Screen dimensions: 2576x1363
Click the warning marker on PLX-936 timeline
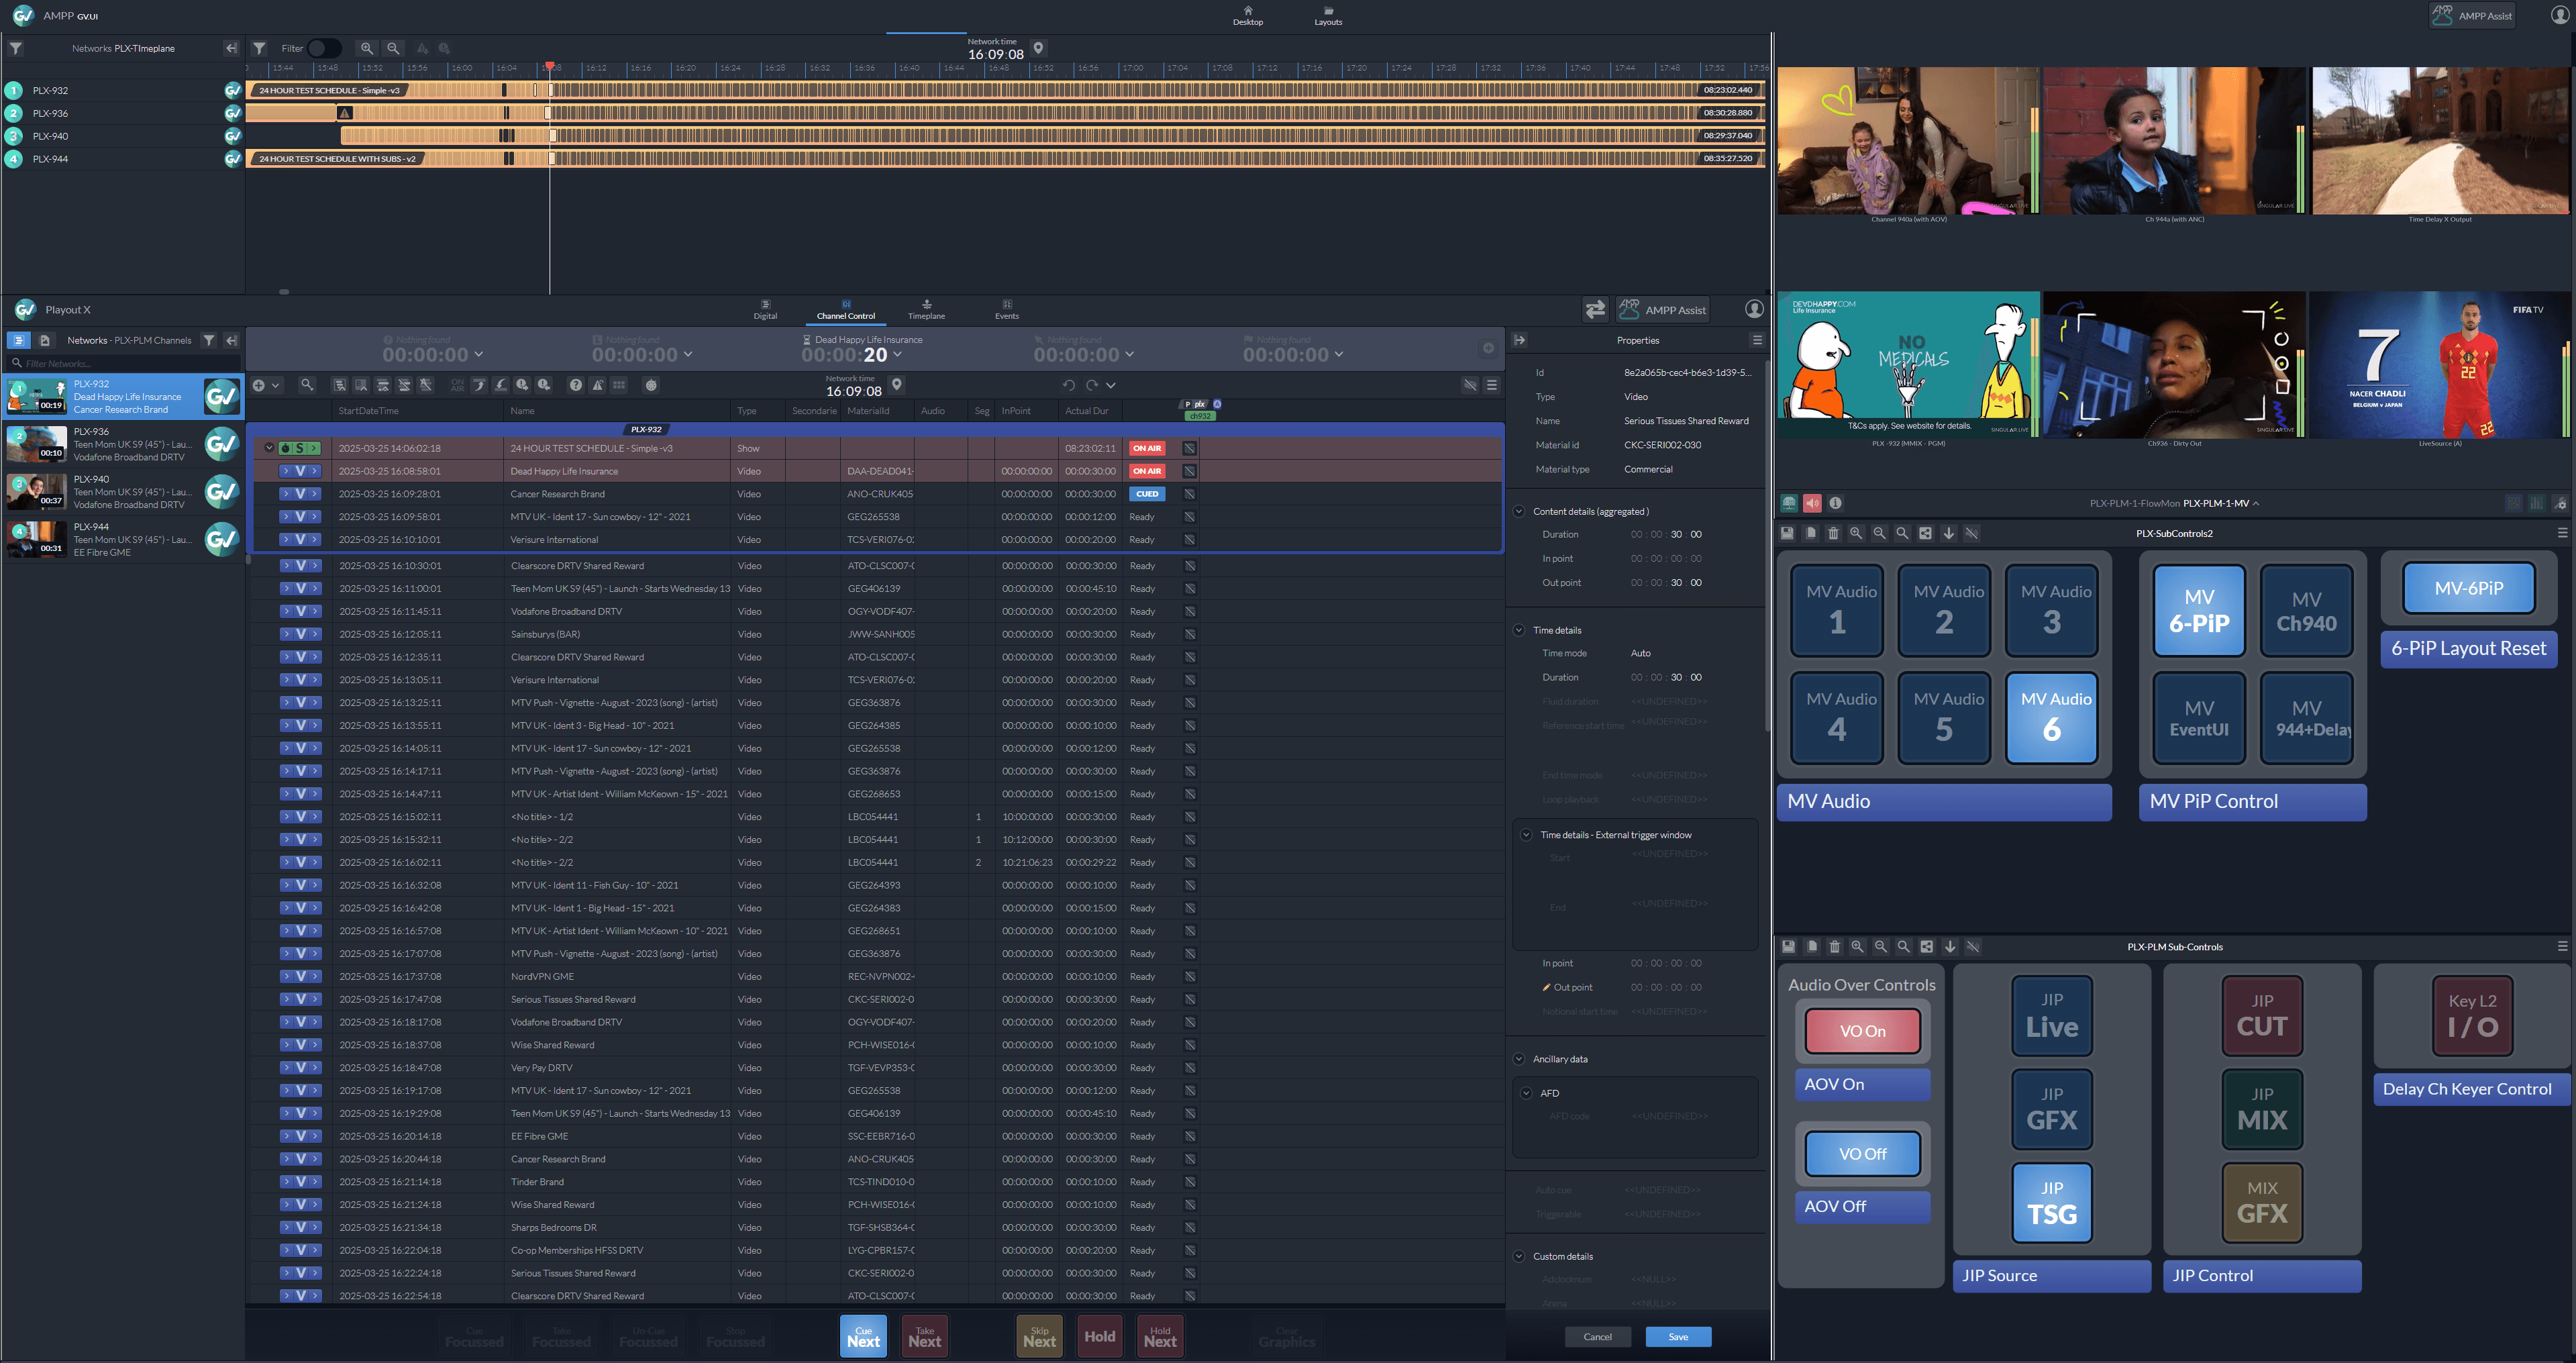(345, 113)
